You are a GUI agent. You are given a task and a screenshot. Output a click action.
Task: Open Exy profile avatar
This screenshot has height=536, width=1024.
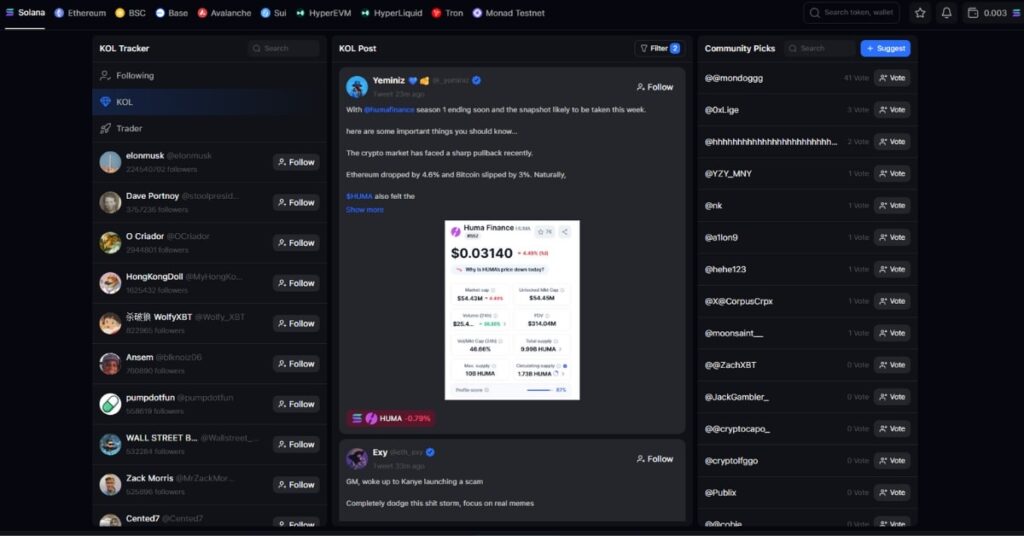tap(357, 458)
